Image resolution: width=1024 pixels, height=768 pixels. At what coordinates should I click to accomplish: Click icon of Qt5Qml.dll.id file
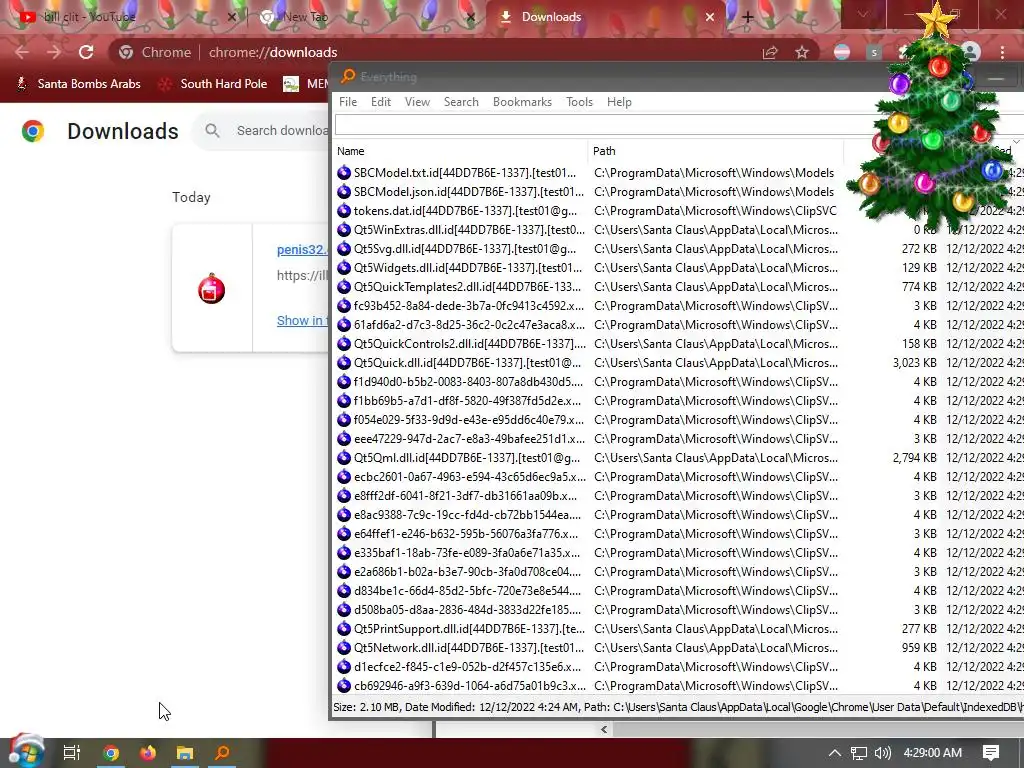[x=344, y=458]
